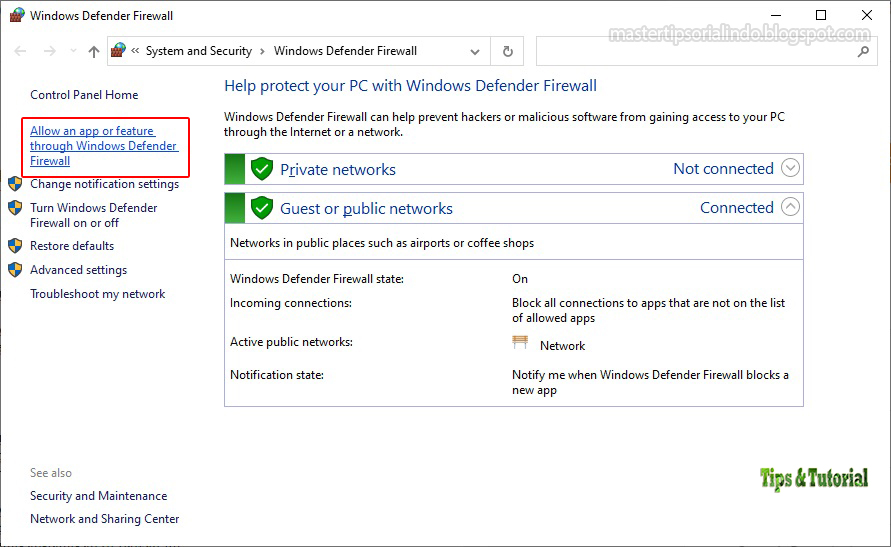This screenshot has width=891, height=547.
Task: Click Help protect your PC heading
Action: coord(410,86)
